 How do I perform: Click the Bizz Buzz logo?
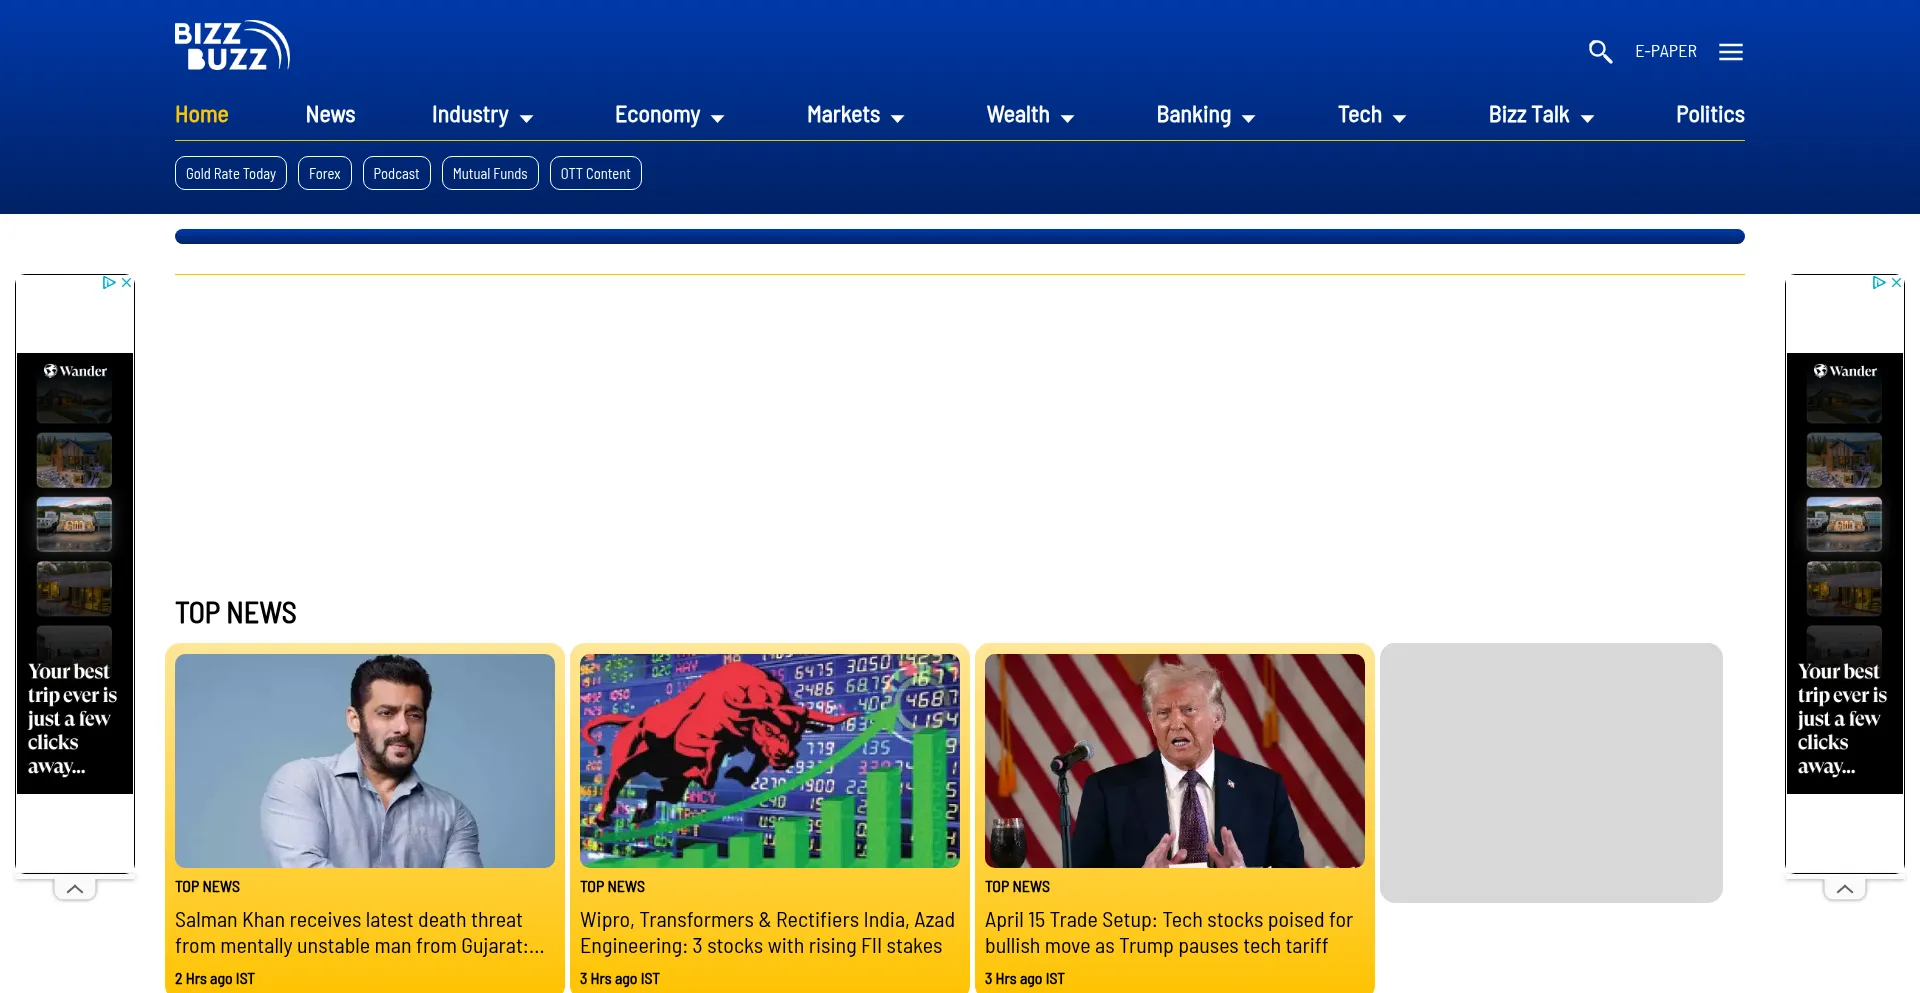coord(232,46)
